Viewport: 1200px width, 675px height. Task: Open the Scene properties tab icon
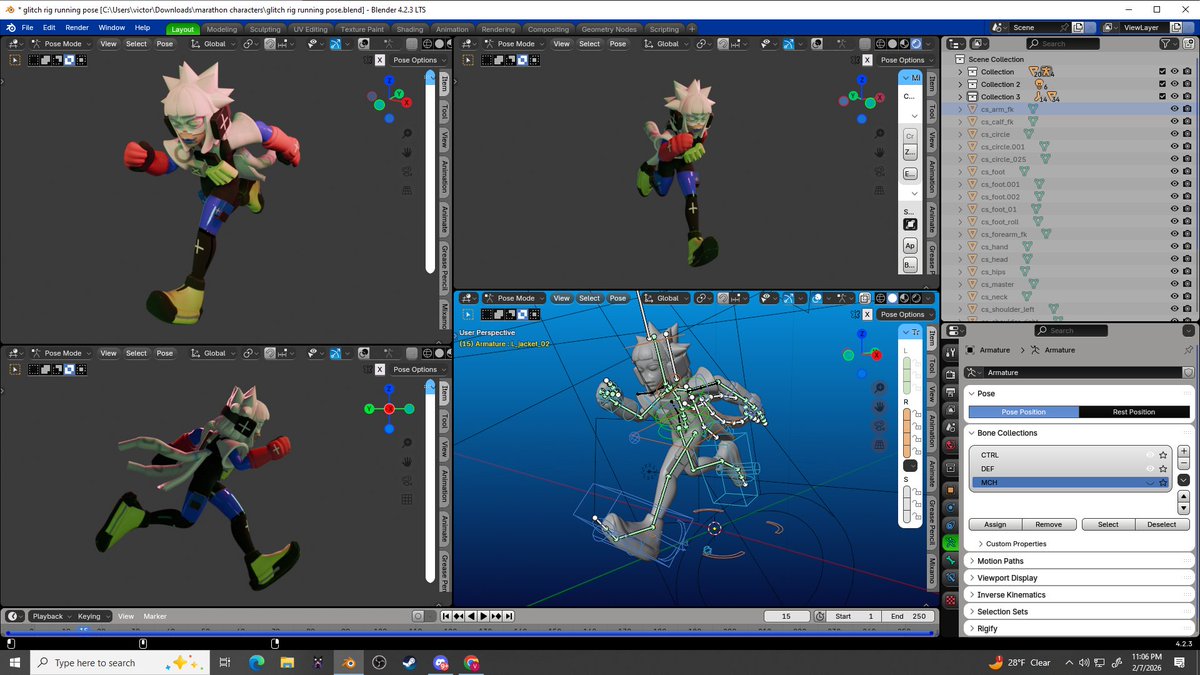[950, 427]
